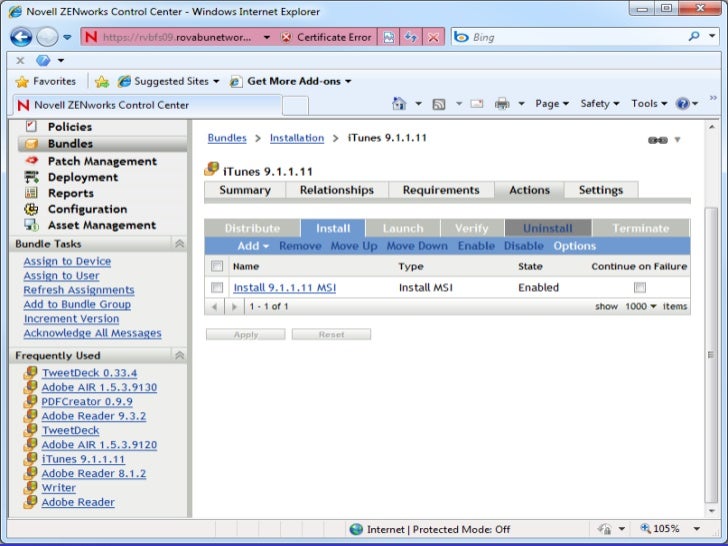Click the browser Back arrow button
728x546 pixels.
(21, 37)
